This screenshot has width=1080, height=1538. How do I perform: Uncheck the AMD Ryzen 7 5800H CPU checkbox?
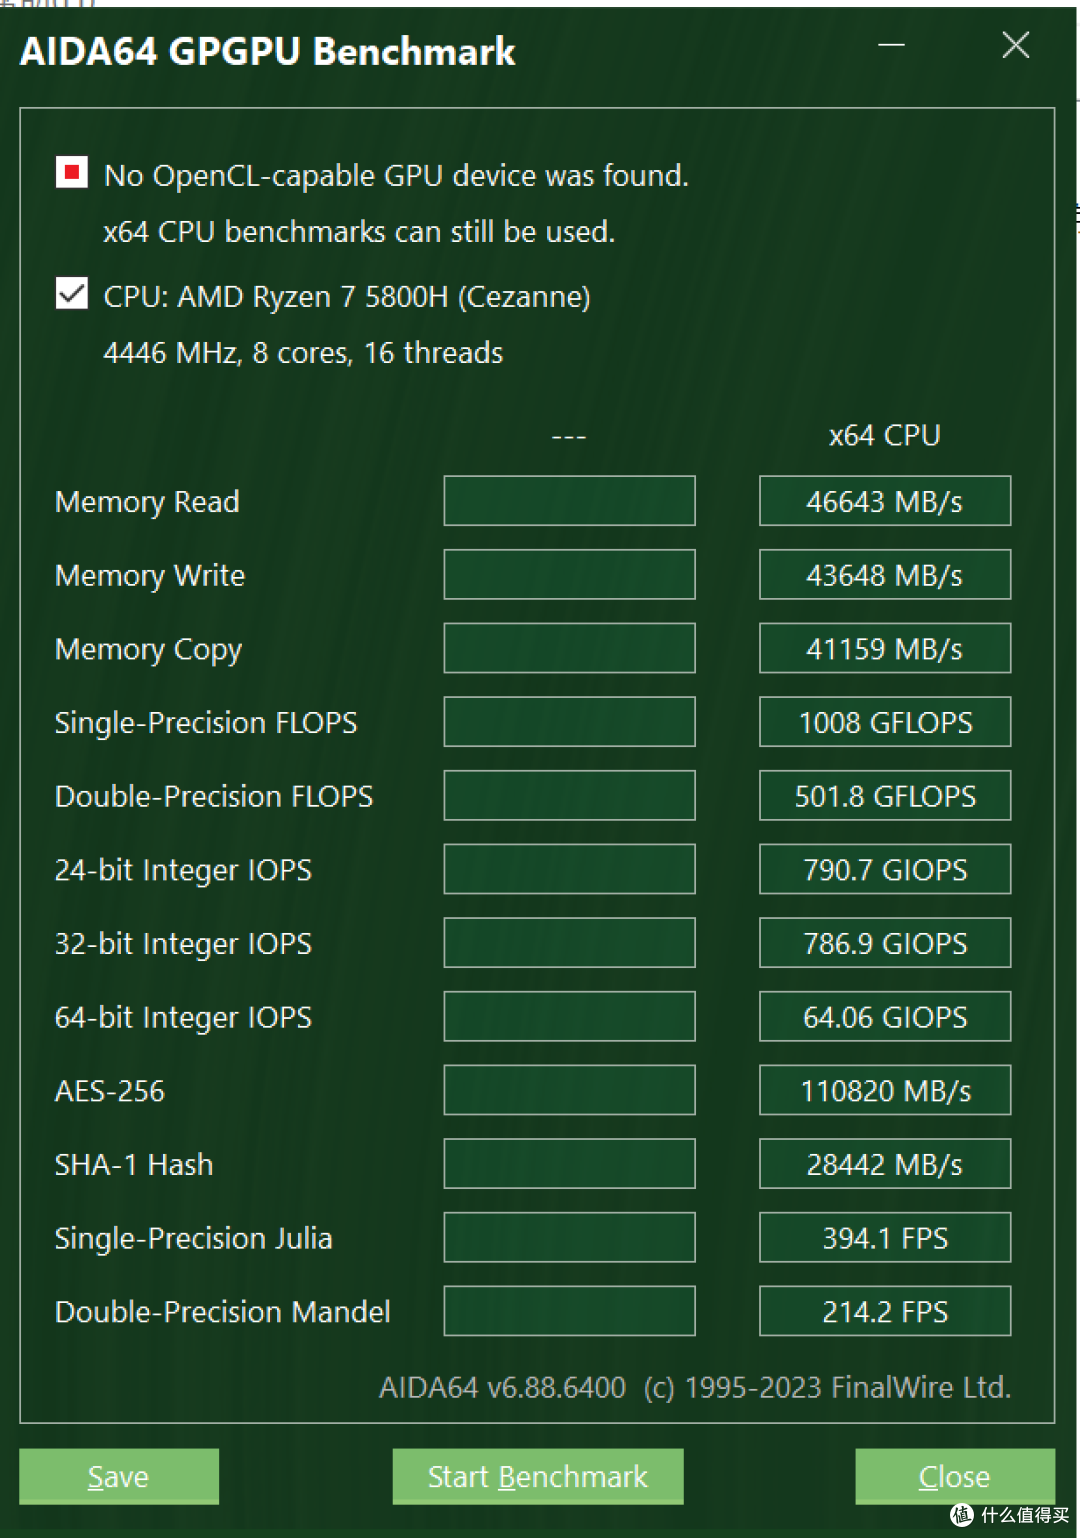point(72,294)
